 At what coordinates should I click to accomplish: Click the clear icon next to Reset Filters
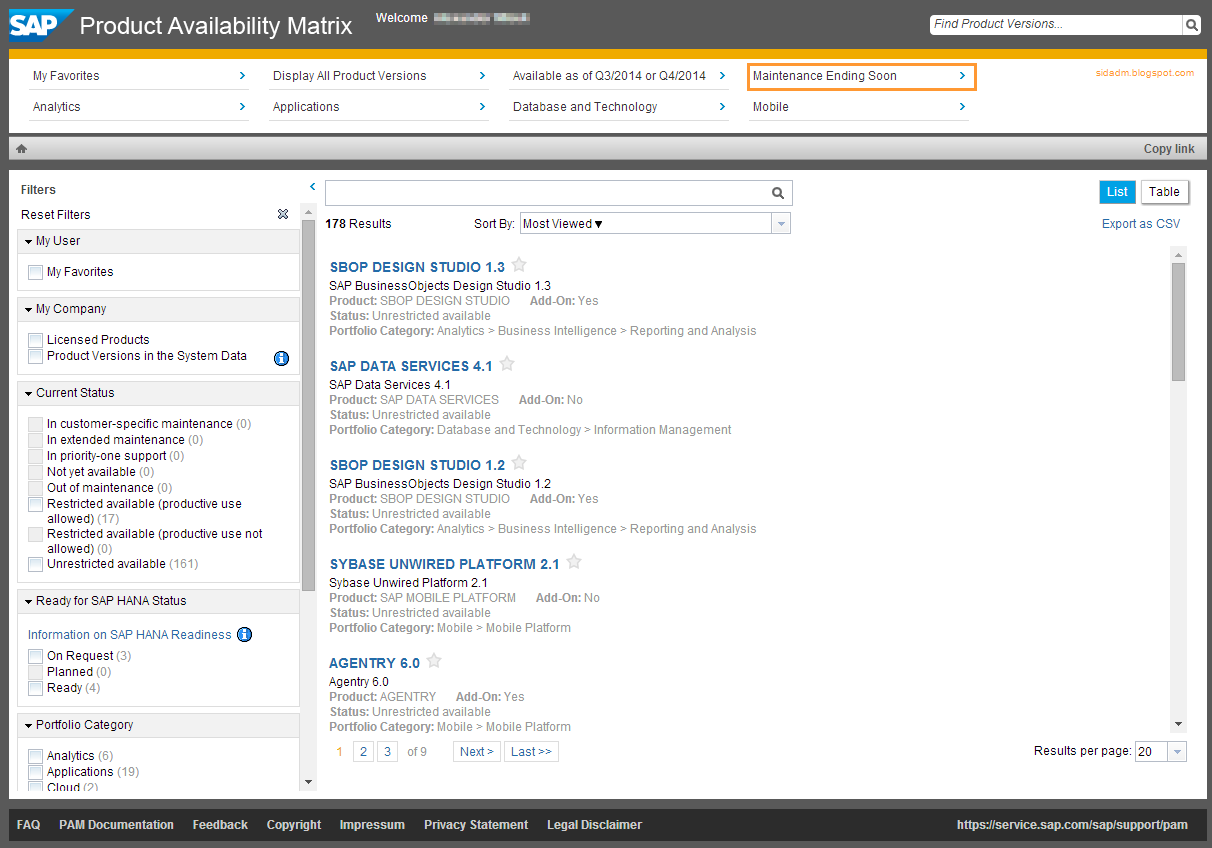283,214
